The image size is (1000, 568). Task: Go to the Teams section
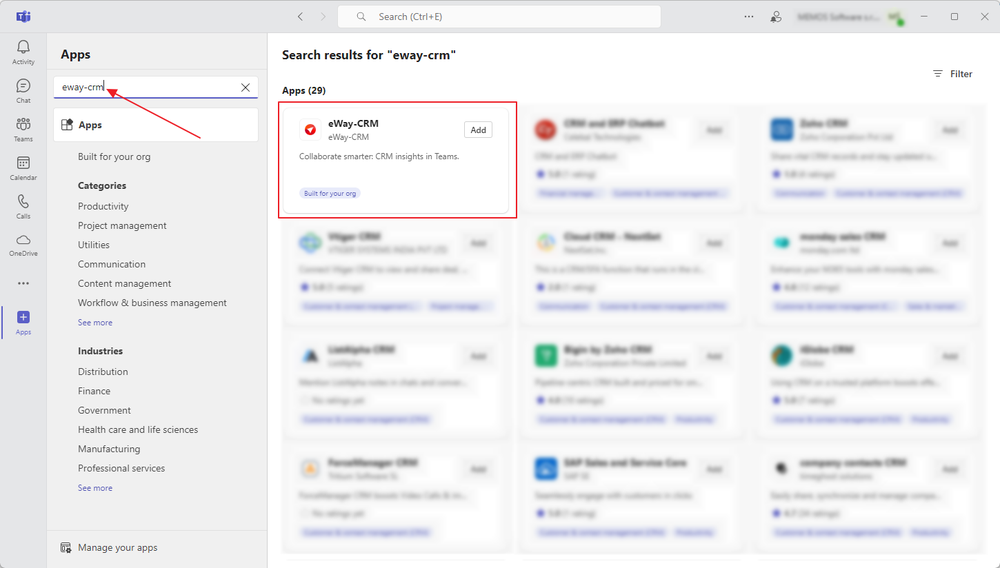tap(23, 129)
